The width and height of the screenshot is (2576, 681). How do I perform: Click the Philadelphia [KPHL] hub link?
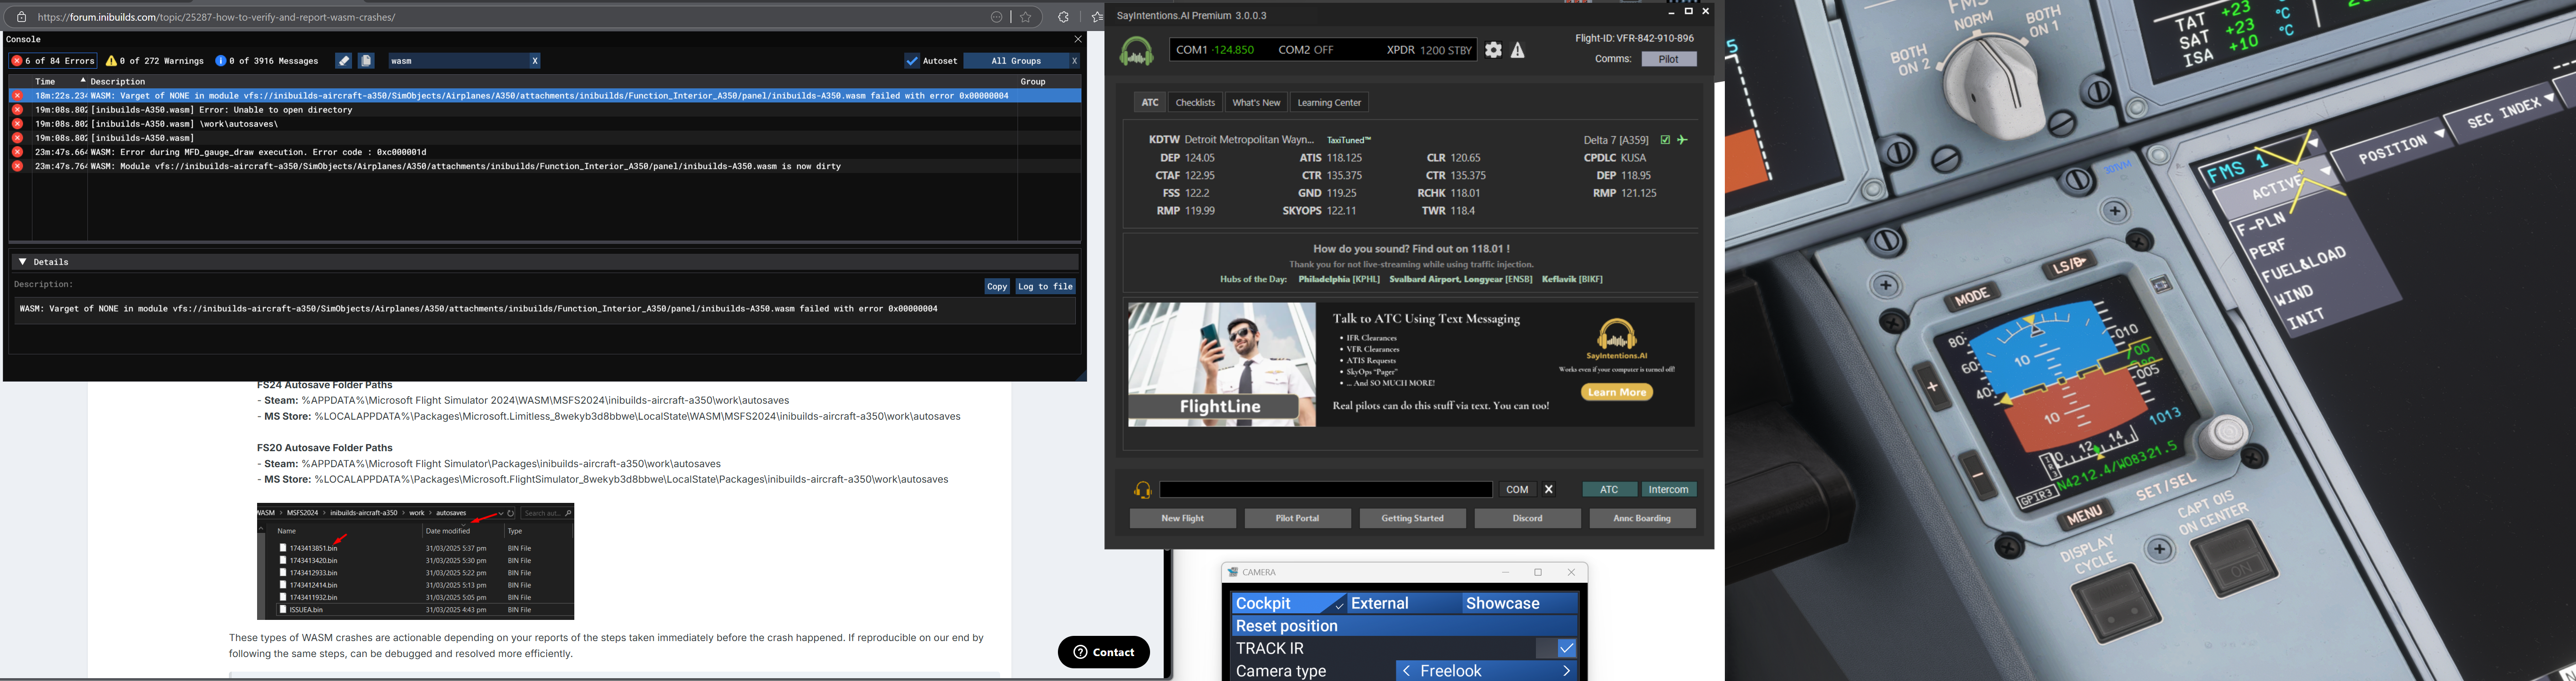1339,280
